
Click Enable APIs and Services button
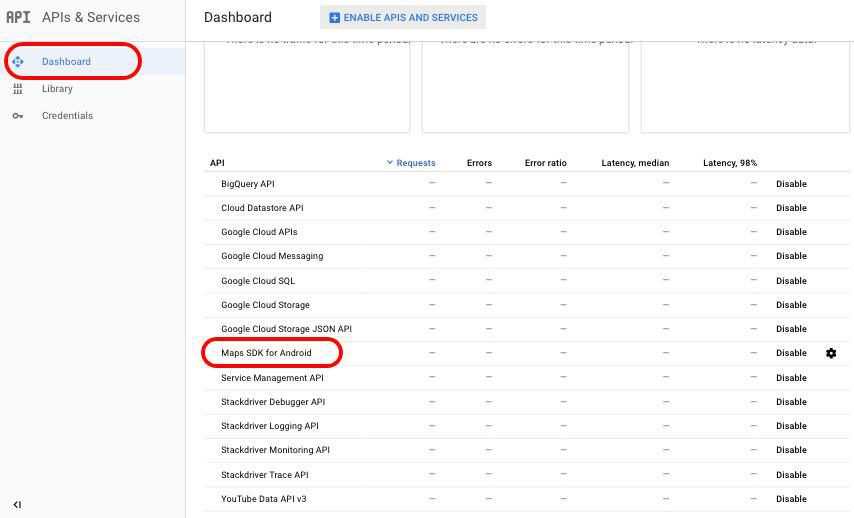click(x=403, y=17)
